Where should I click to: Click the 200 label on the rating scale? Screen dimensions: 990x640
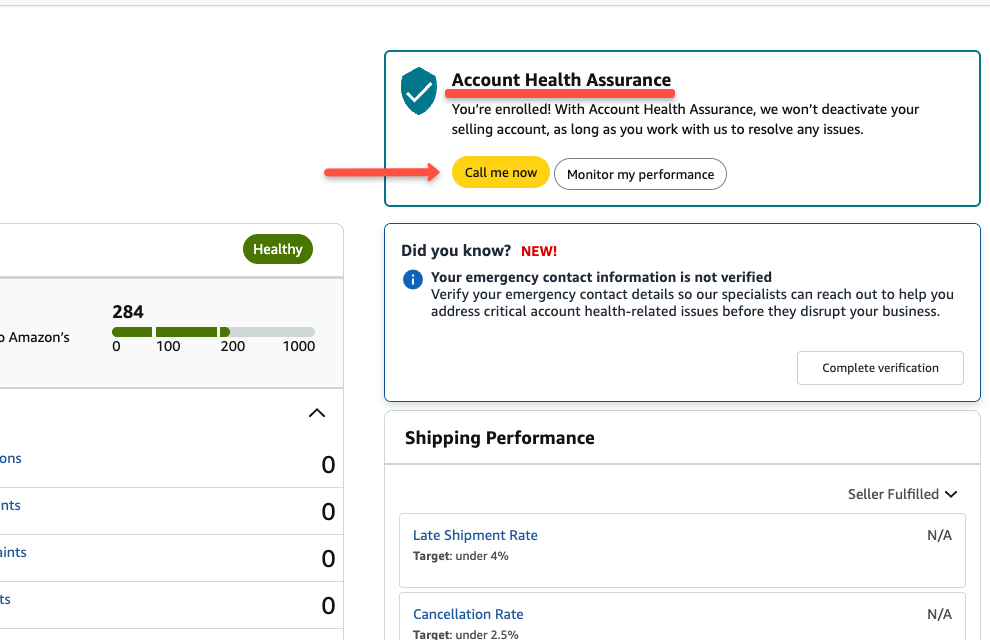point(233,347)
